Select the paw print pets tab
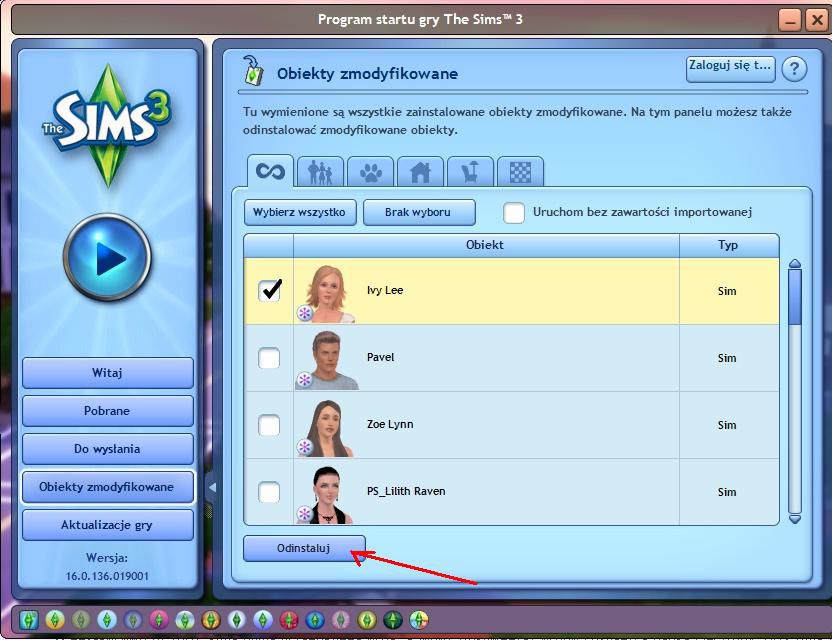832x640 pixels. [x=371, y=172]
